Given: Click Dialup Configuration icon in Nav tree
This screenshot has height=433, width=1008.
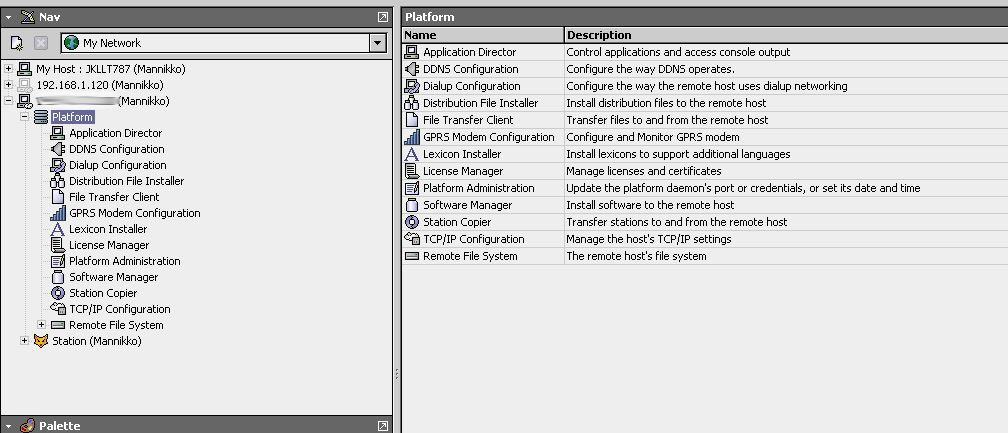Looking at the screenshot, I should click(57, 165).
